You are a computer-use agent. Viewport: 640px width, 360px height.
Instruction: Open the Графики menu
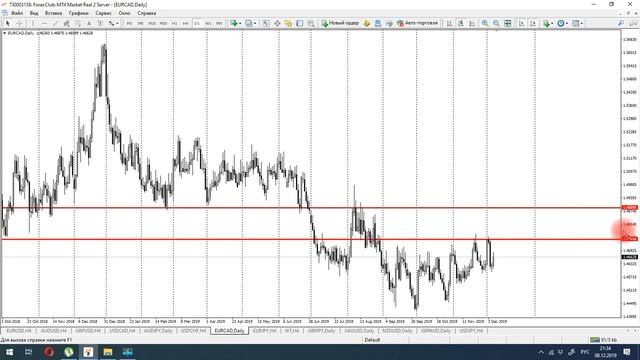tap(78, 13)
